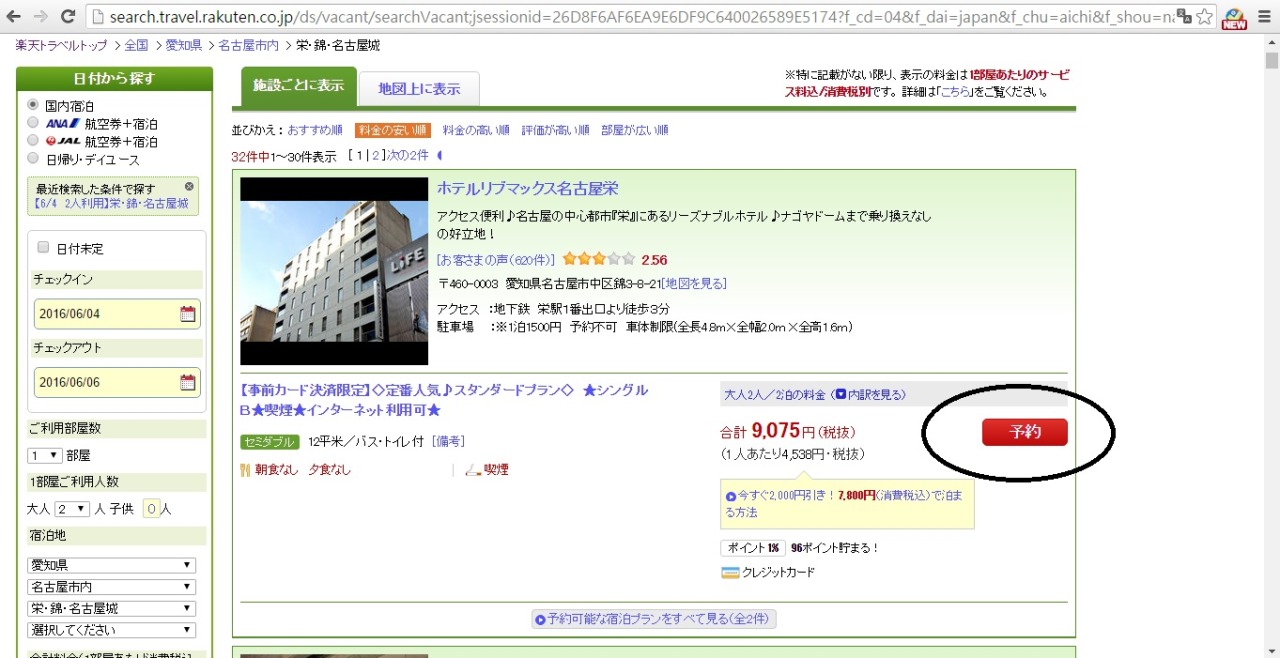
Task: Click the こちら details link
Action: tap(955, 92)
